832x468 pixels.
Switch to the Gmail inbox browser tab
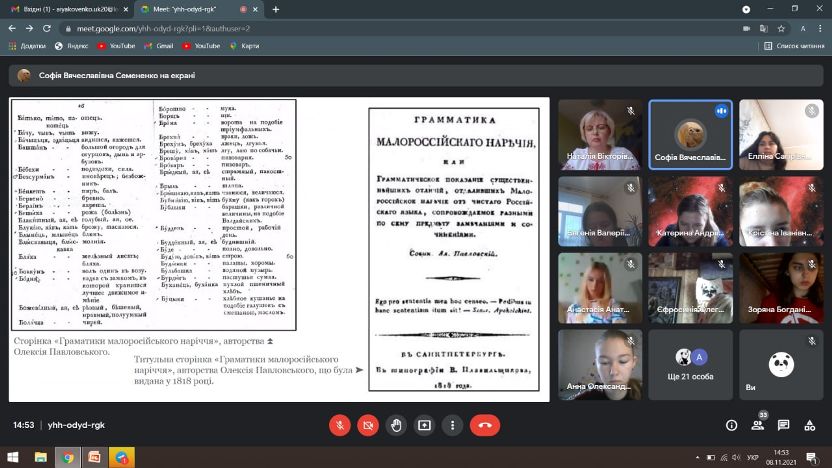tap(65, 9)
